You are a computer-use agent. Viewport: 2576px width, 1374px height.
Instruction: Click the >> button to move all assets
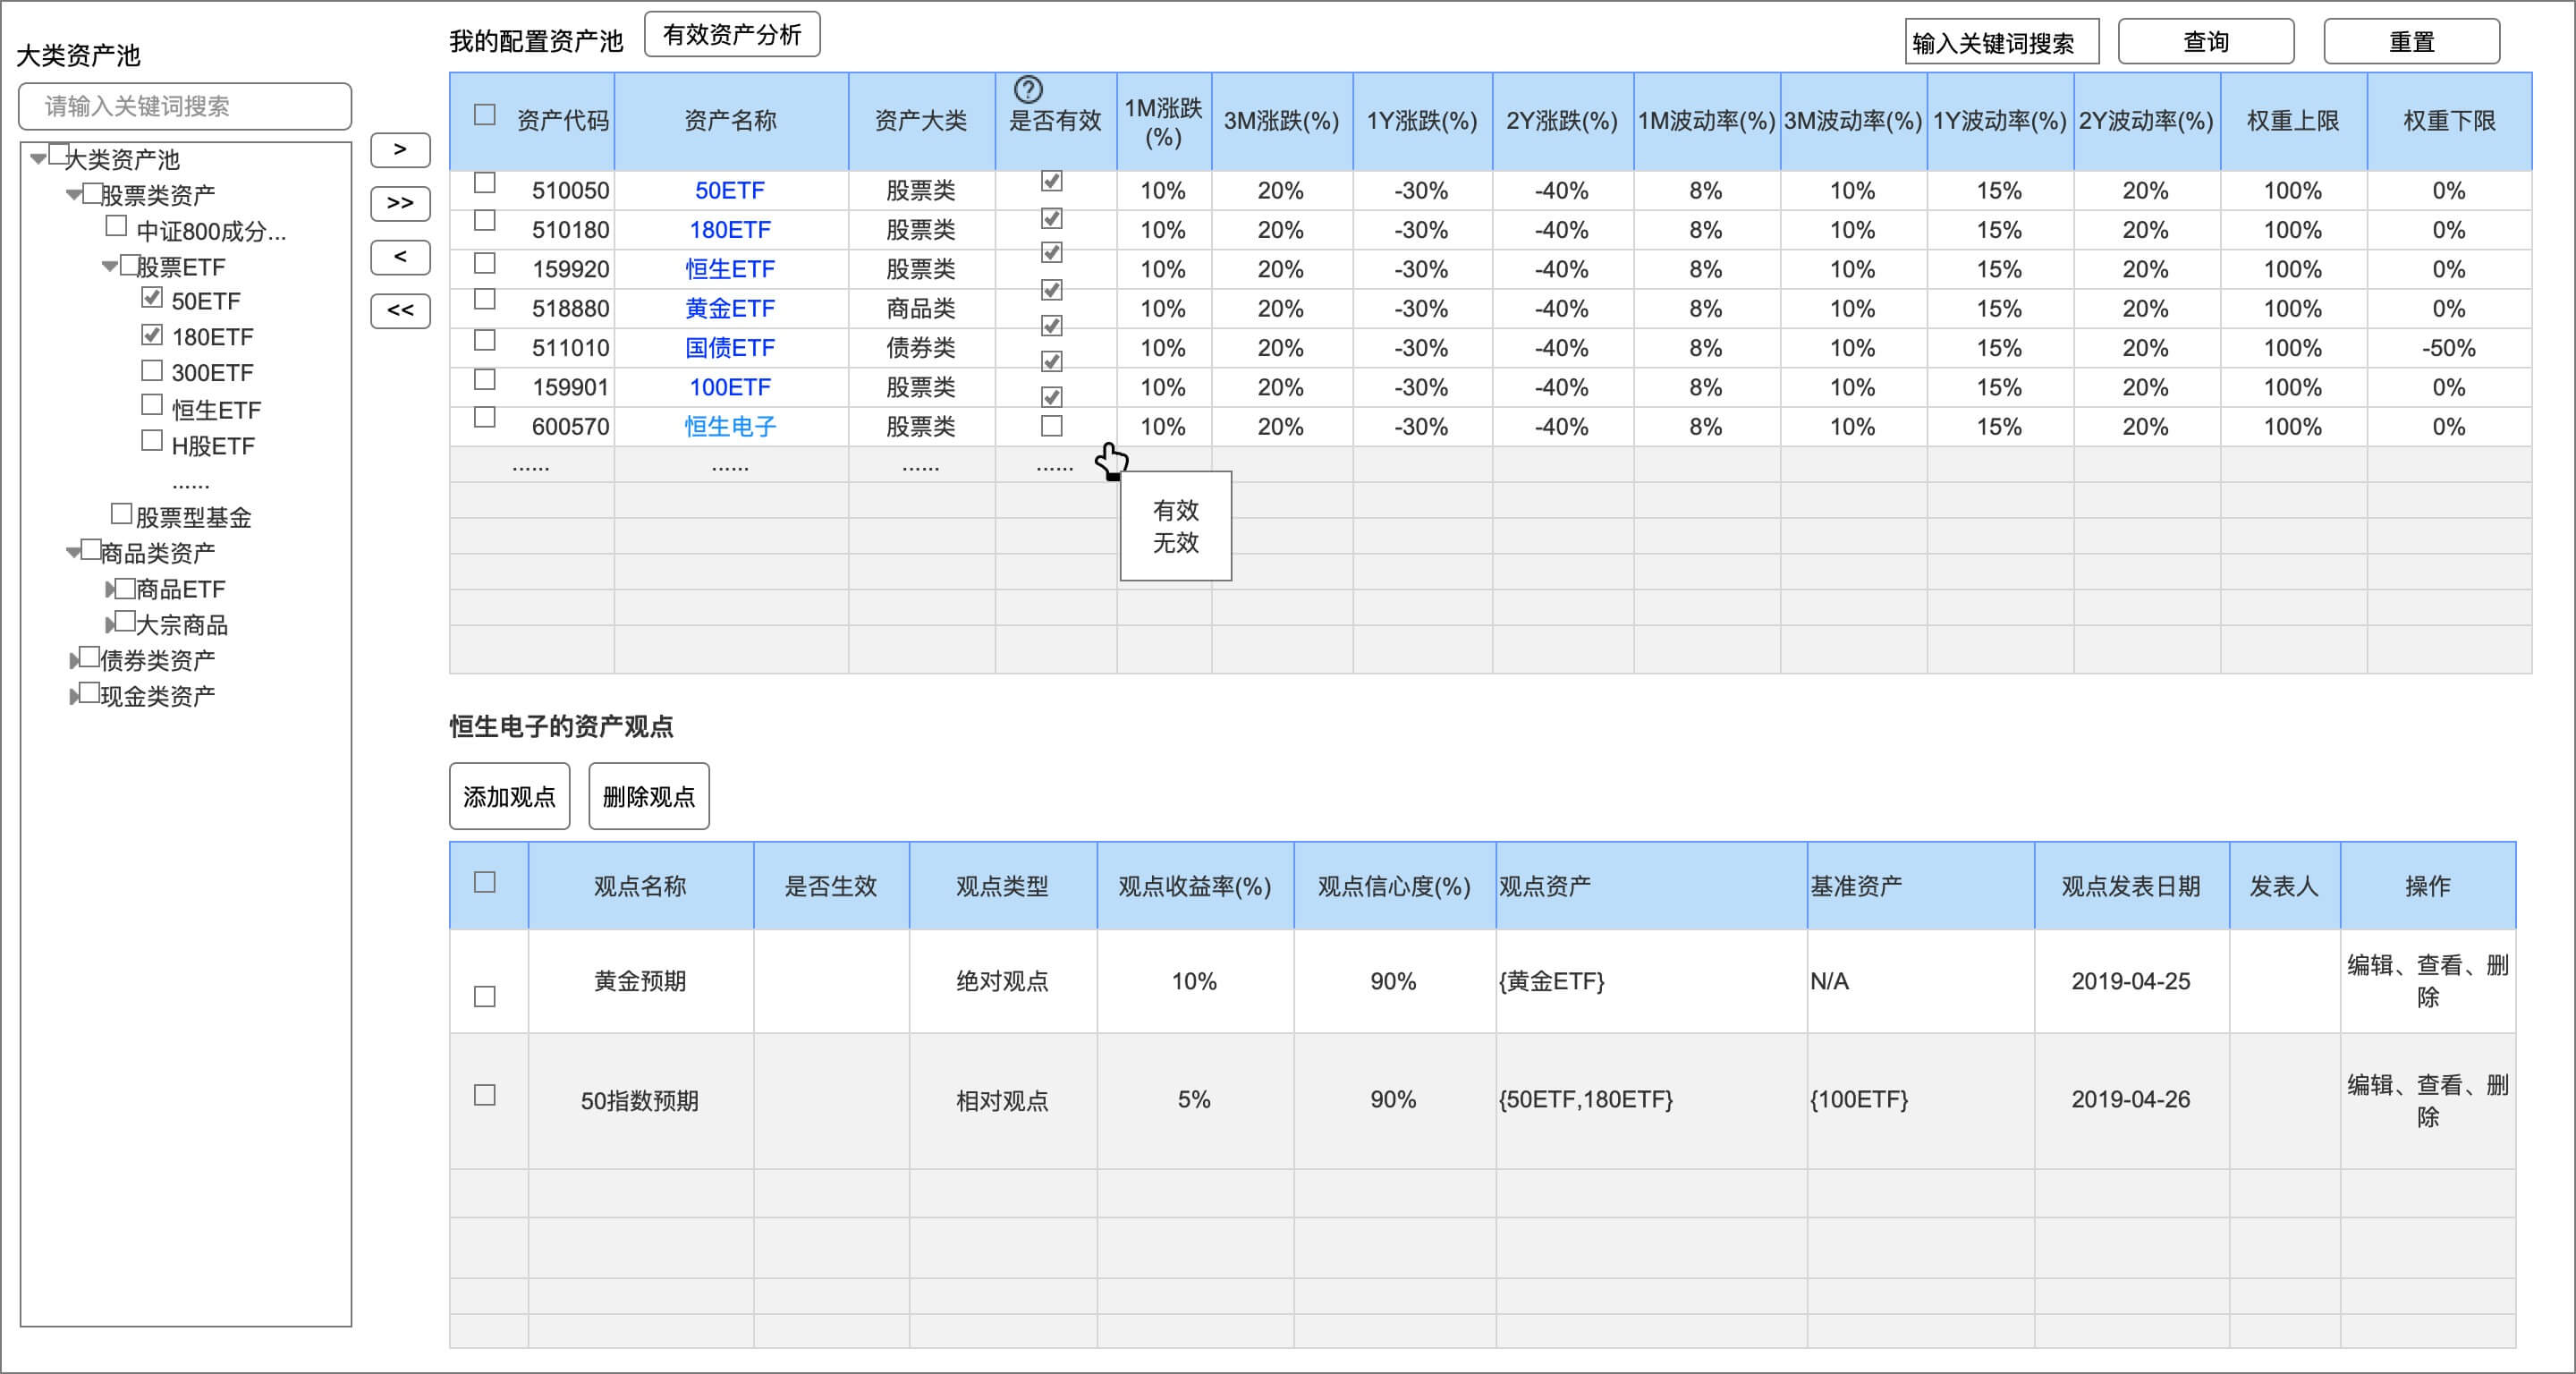click(399, 203)
